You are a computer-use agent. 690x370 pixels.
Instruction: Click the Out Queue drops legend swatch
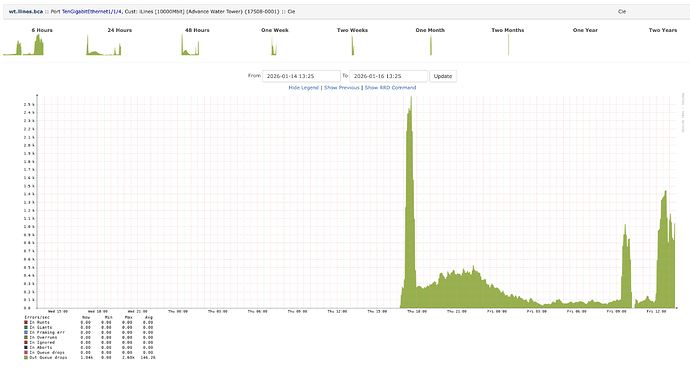(26, 358)
